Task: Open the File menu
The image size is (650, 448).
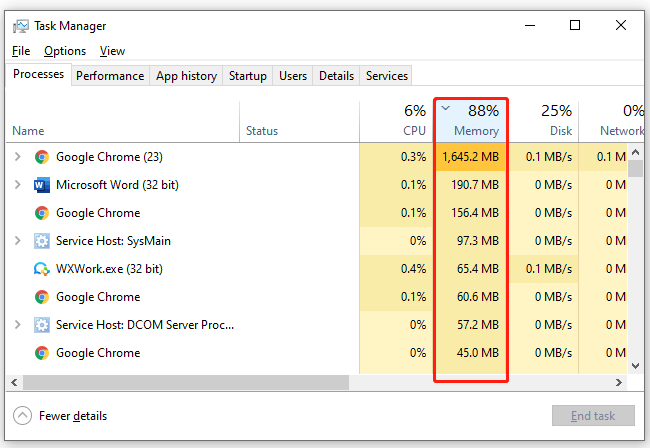Action: pos(21,51)
